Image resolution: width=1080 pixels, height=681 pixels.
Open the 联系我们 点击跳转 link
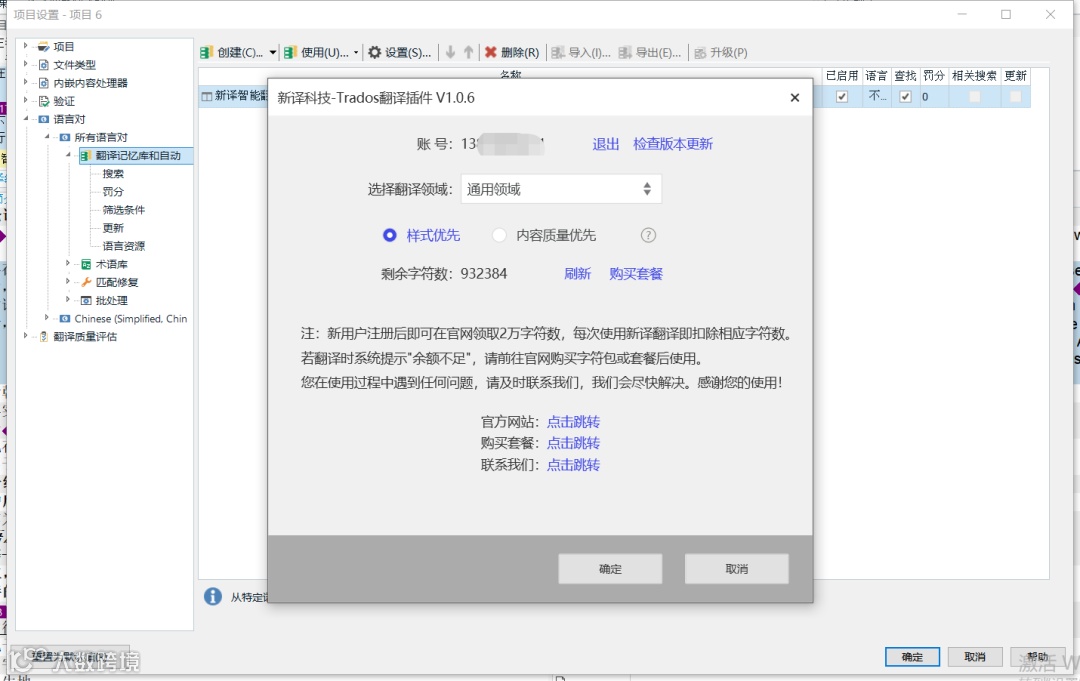tap(573, 465)
